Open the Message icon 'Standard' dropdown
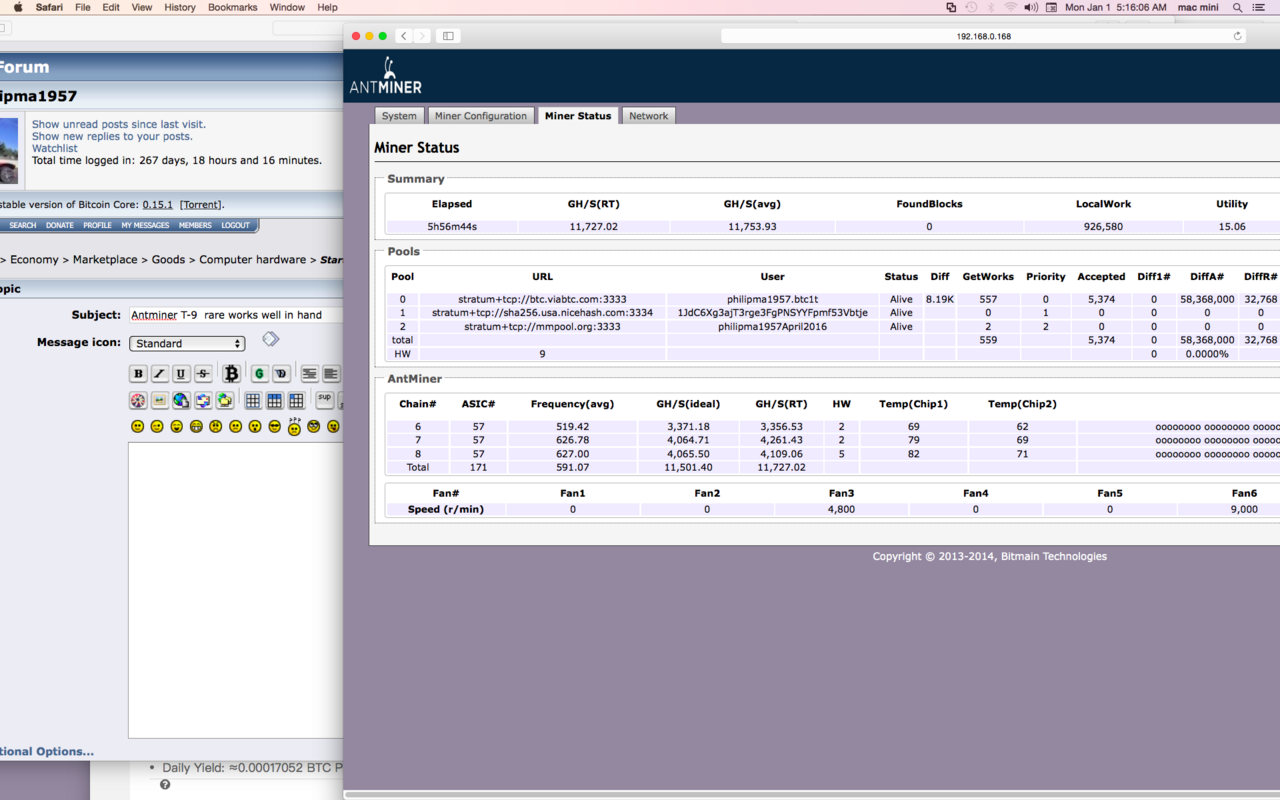This screenshot has width=1280, height=800. click(x=187, y=343)
